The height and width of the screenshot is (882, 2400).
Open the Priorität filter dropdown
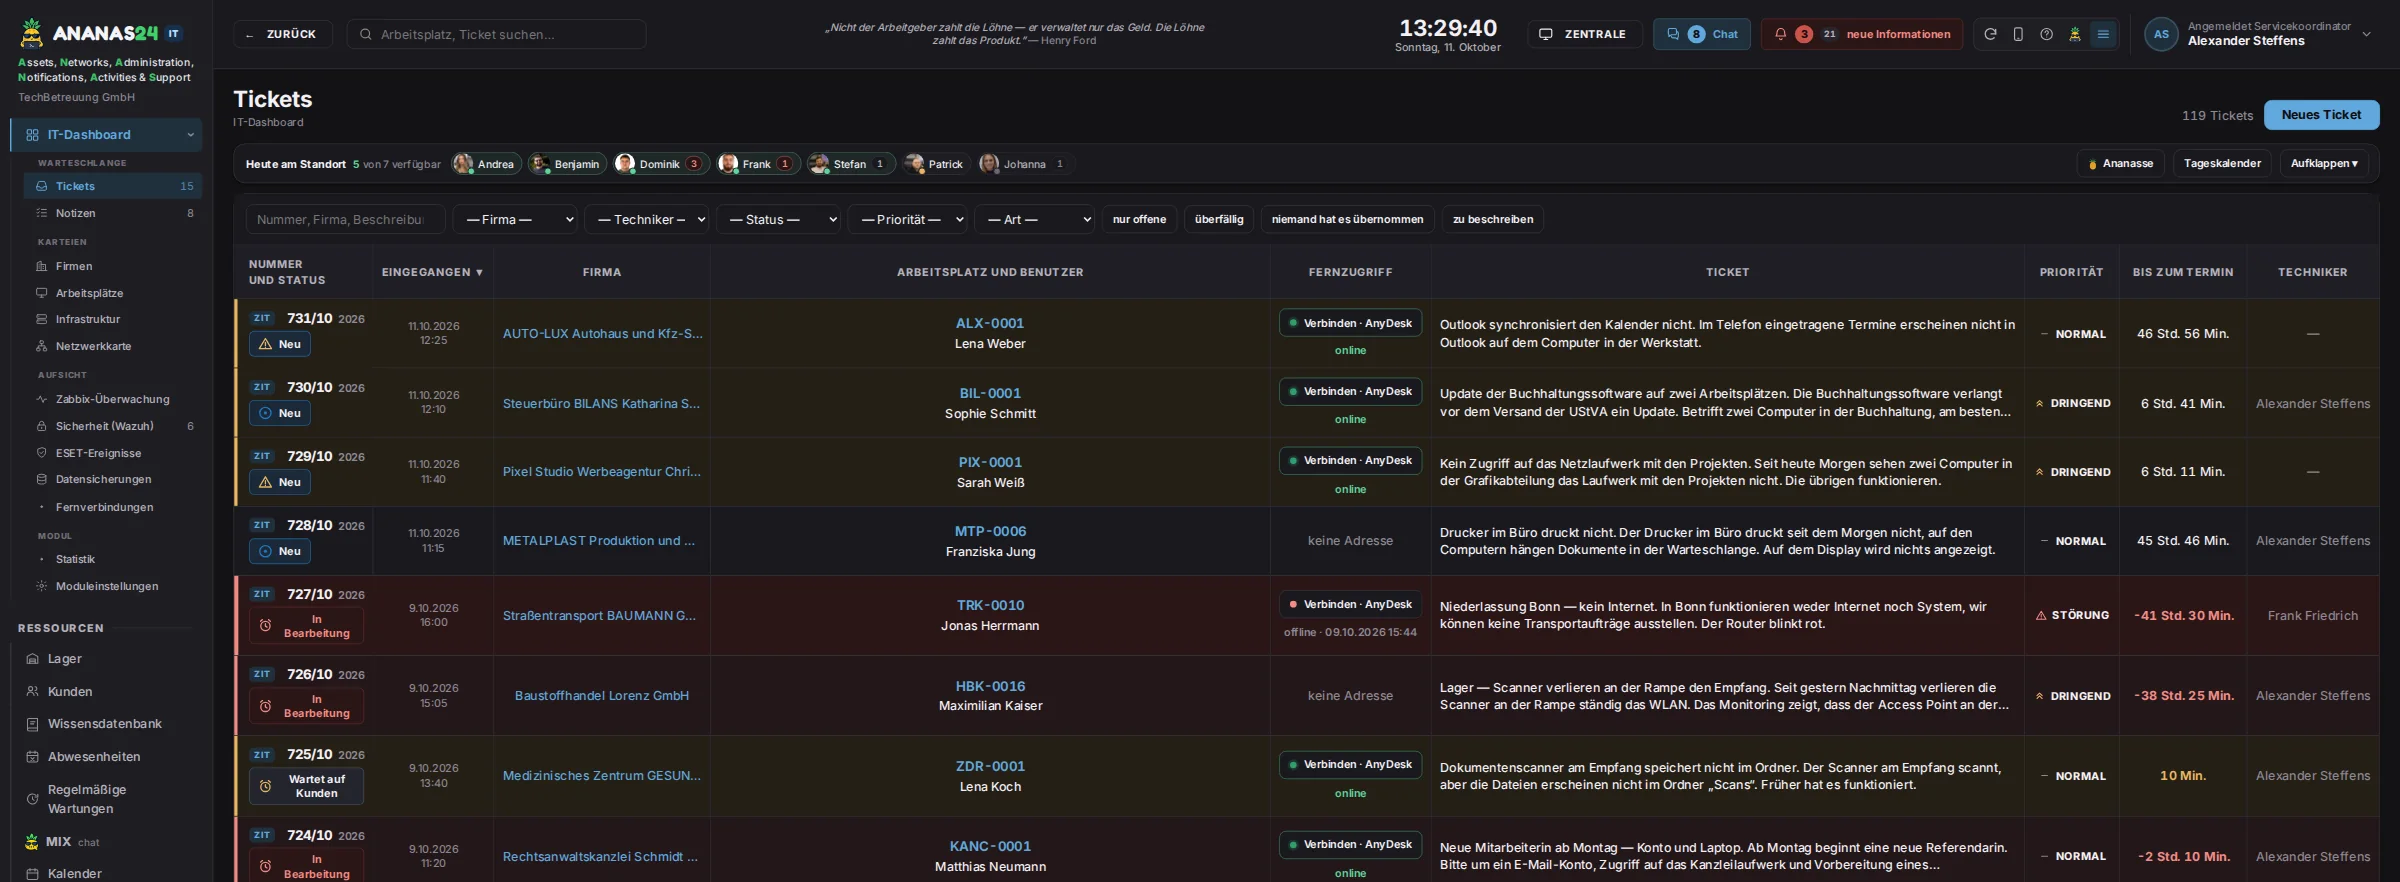click(x=908, y=219)
